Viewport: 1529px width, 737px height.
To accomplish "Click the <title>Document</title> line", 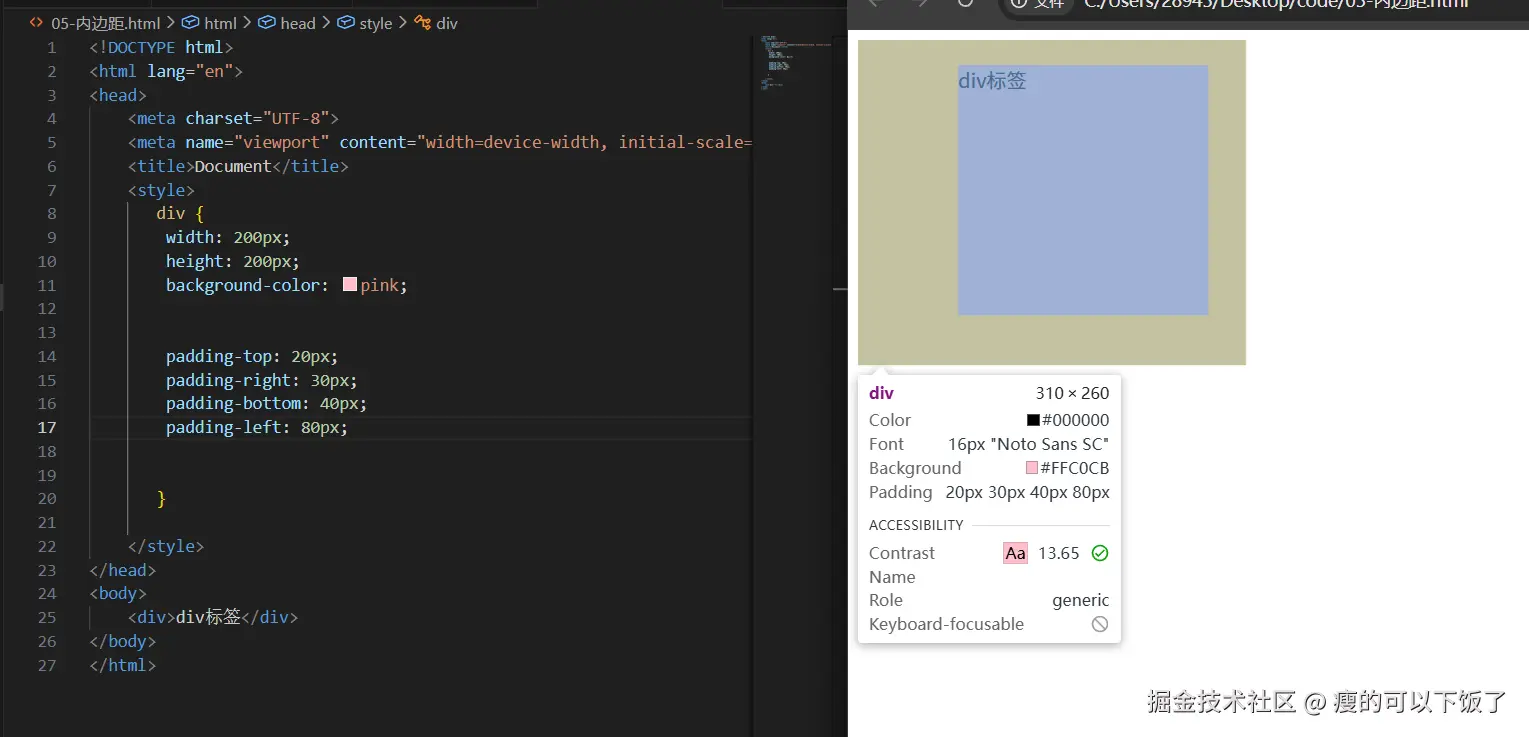I will [238, 166].
